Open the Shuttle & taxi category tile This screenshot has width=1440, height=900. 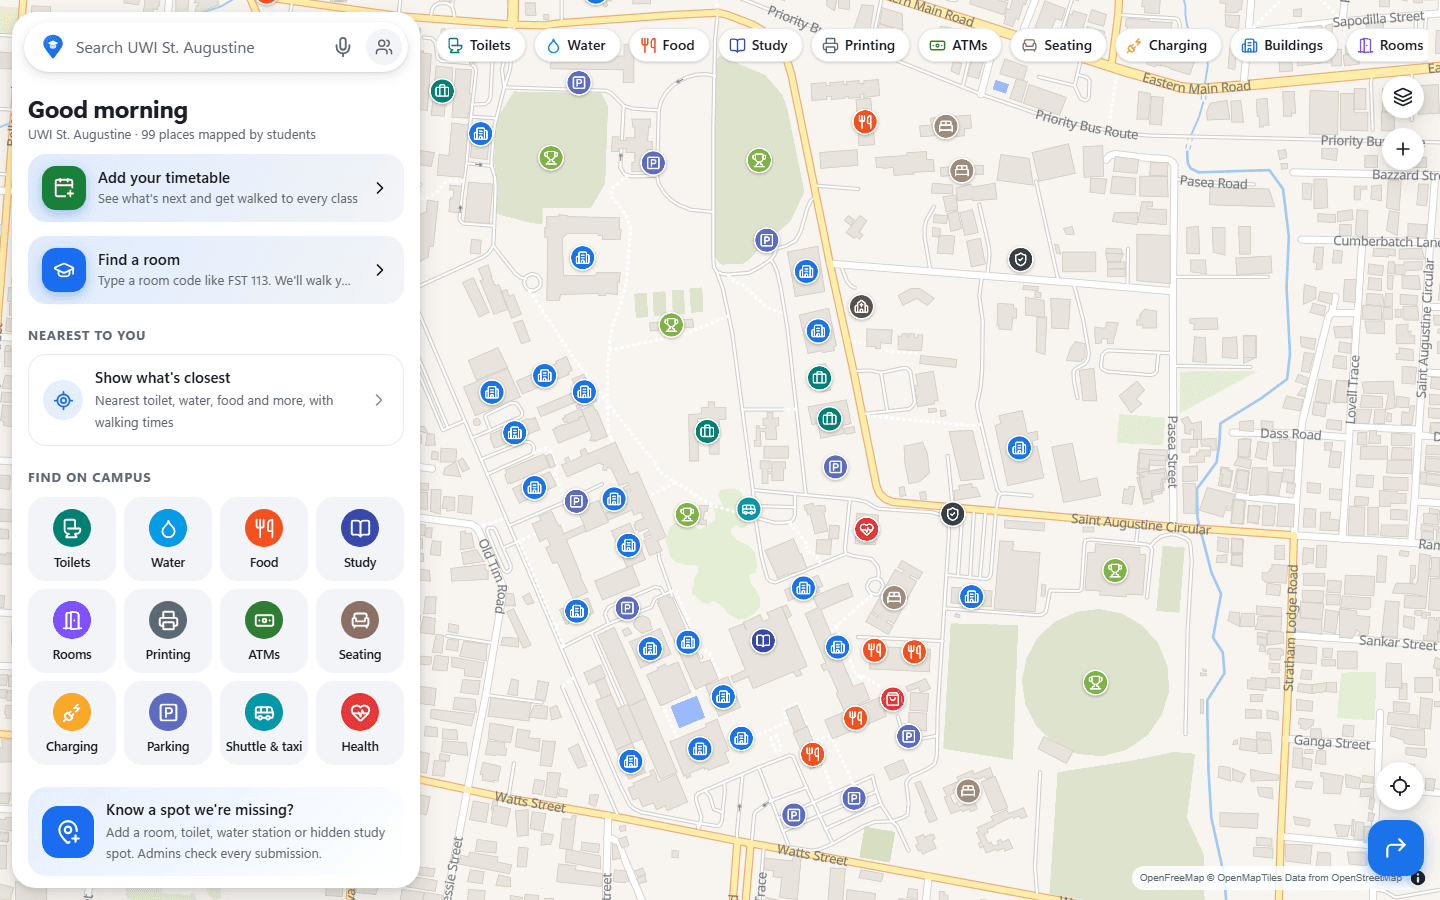pos(264,723)
